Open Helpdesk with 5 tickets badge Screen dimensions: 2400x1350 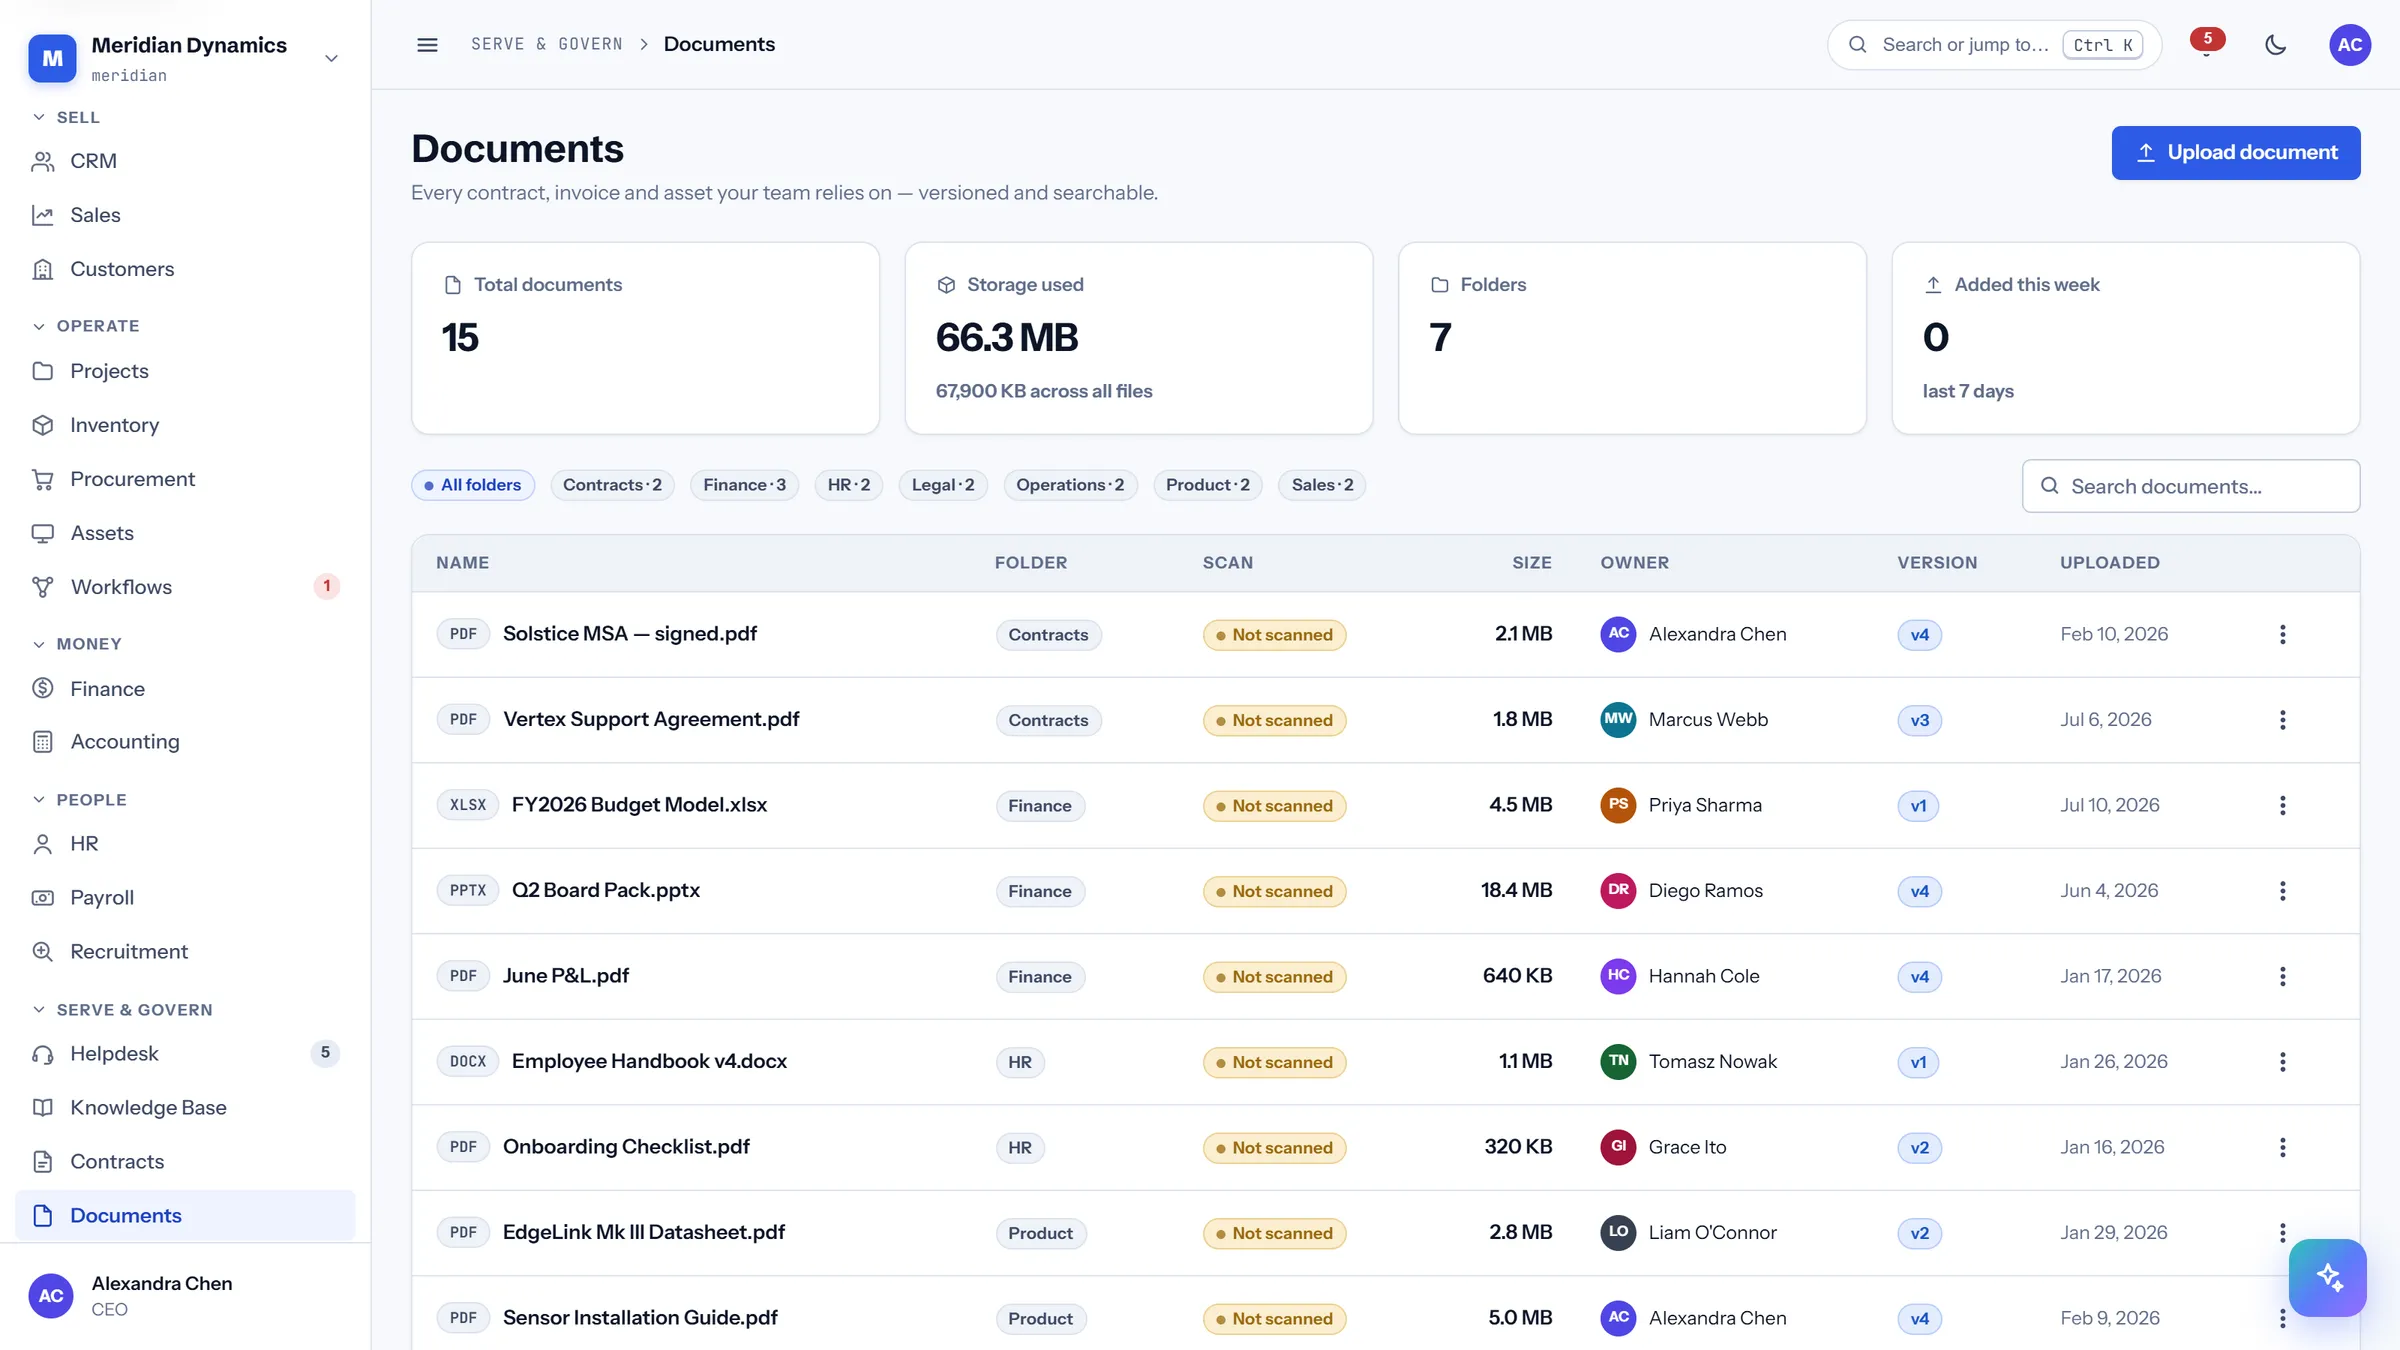(185, 1054)
